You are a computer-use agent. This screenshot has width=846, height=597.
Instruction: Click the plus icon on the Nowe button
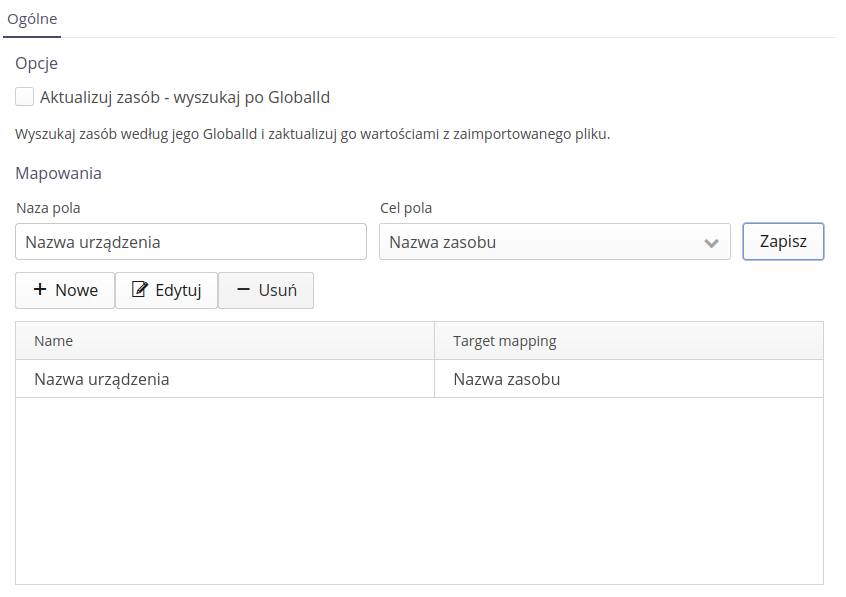[x=40, y=290]
